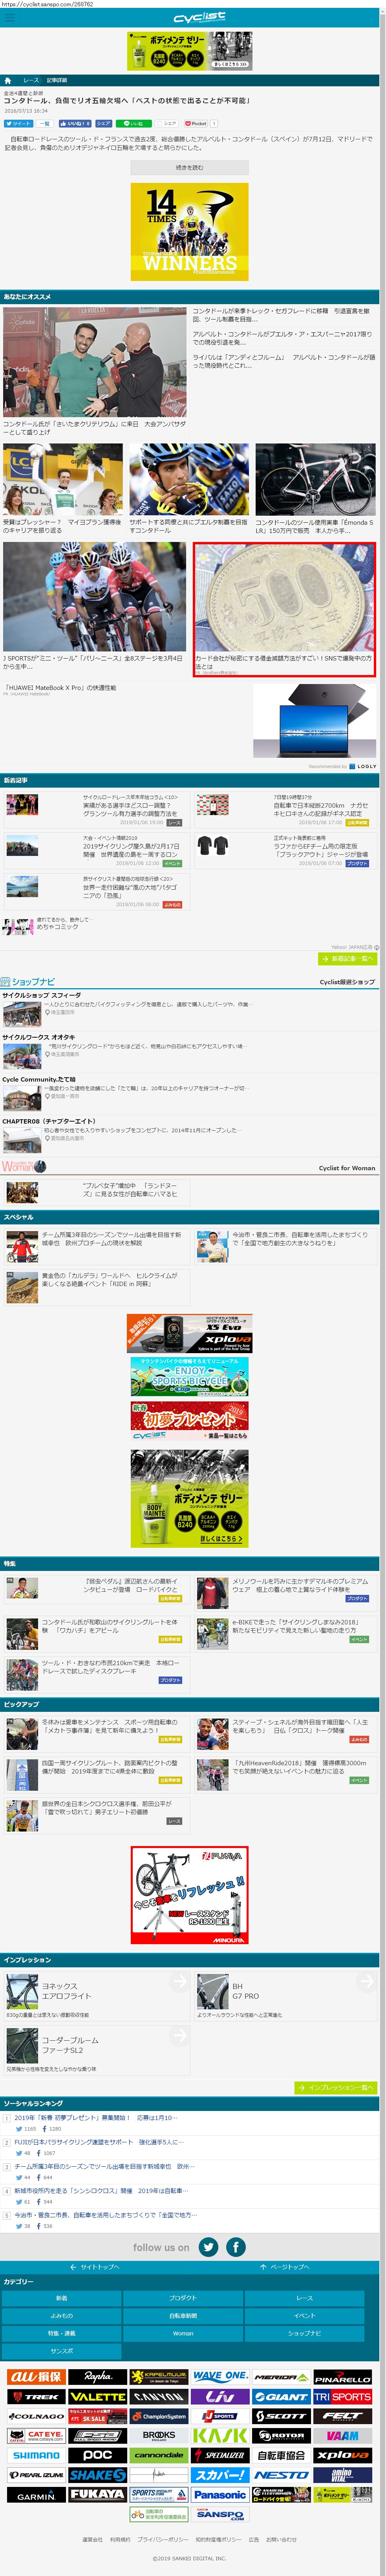The width and height of the screenshot is (386, 2576).
Task: Click インプレッション一覧へ green button
Action: (336, 2088)
